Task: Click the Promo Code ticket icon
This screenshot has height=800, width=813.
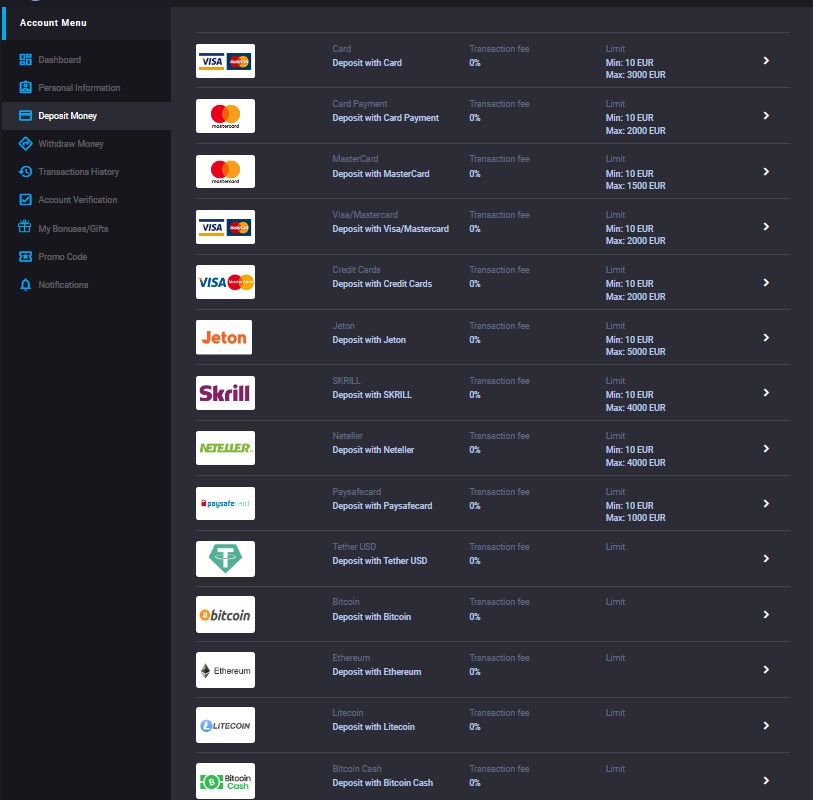Action: (x=25, y=257)
